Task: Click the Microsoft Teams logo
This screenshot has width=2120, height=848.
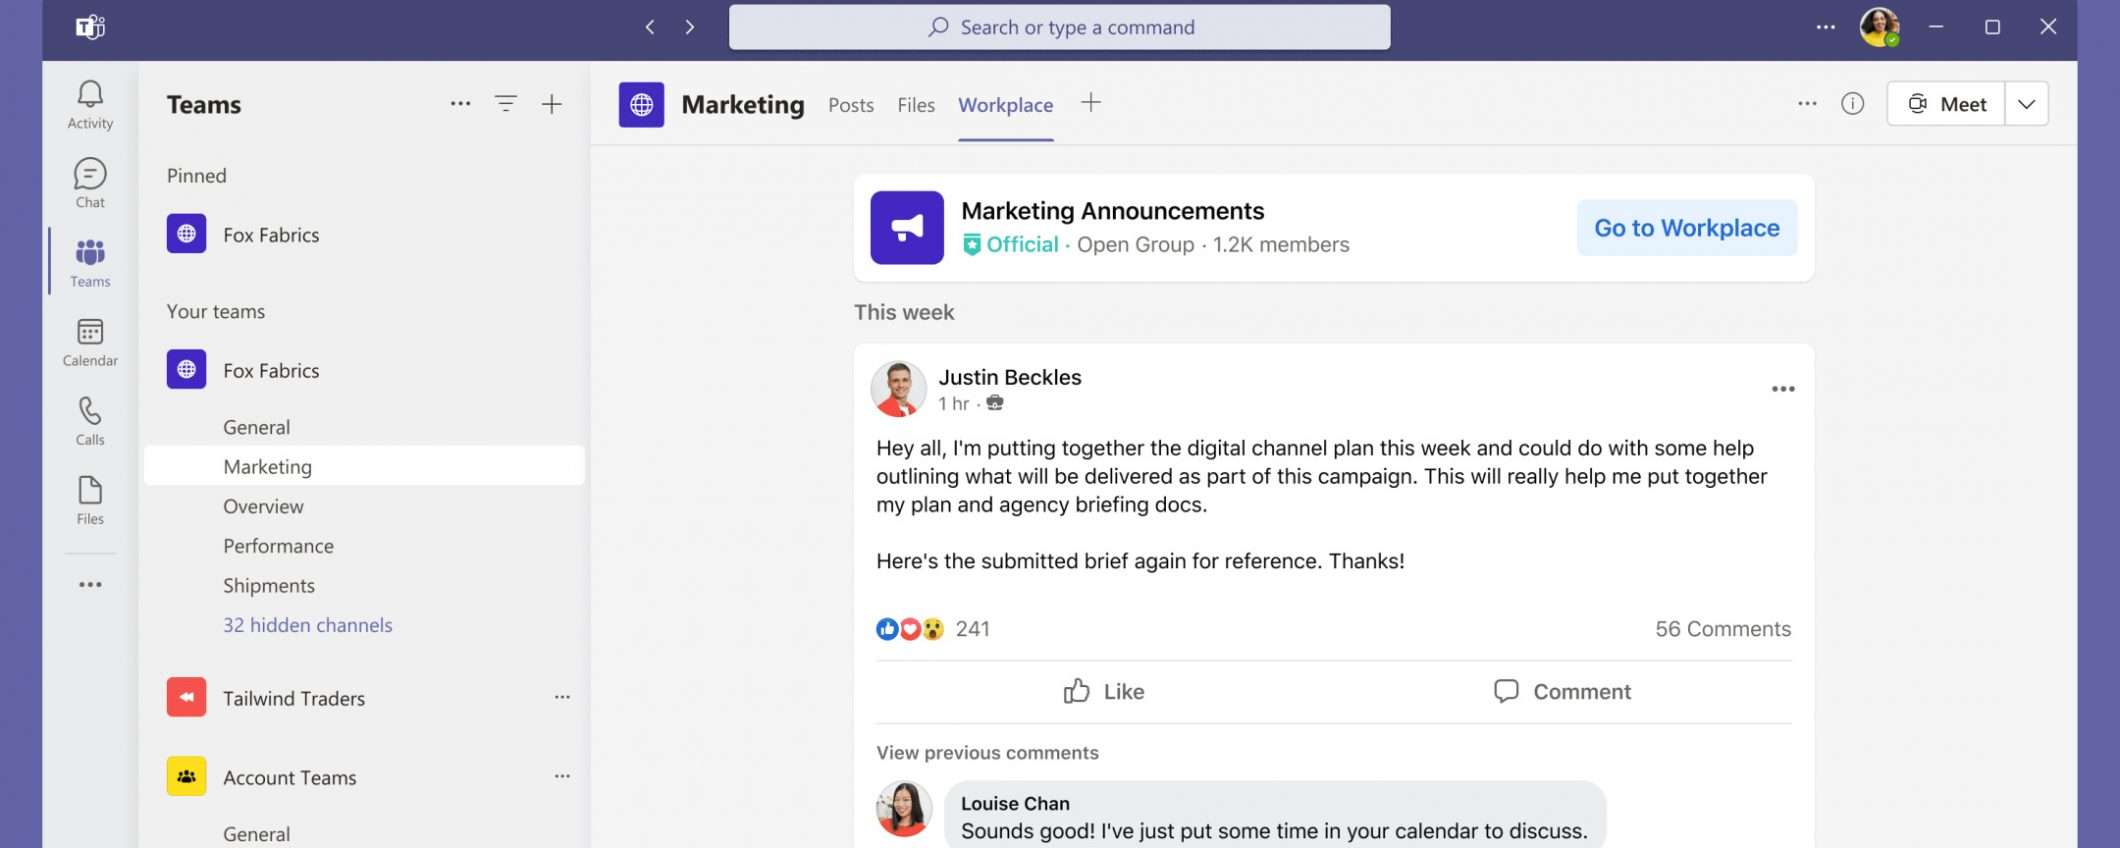Action: point(90,27)
